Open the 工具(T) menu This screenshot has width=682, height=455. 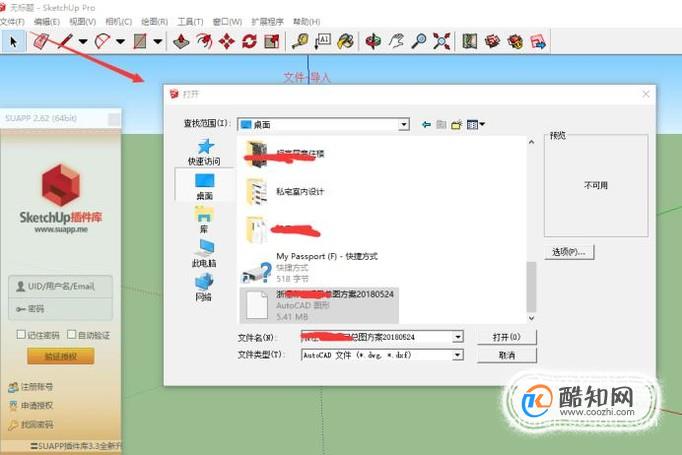tap(190, 21)
